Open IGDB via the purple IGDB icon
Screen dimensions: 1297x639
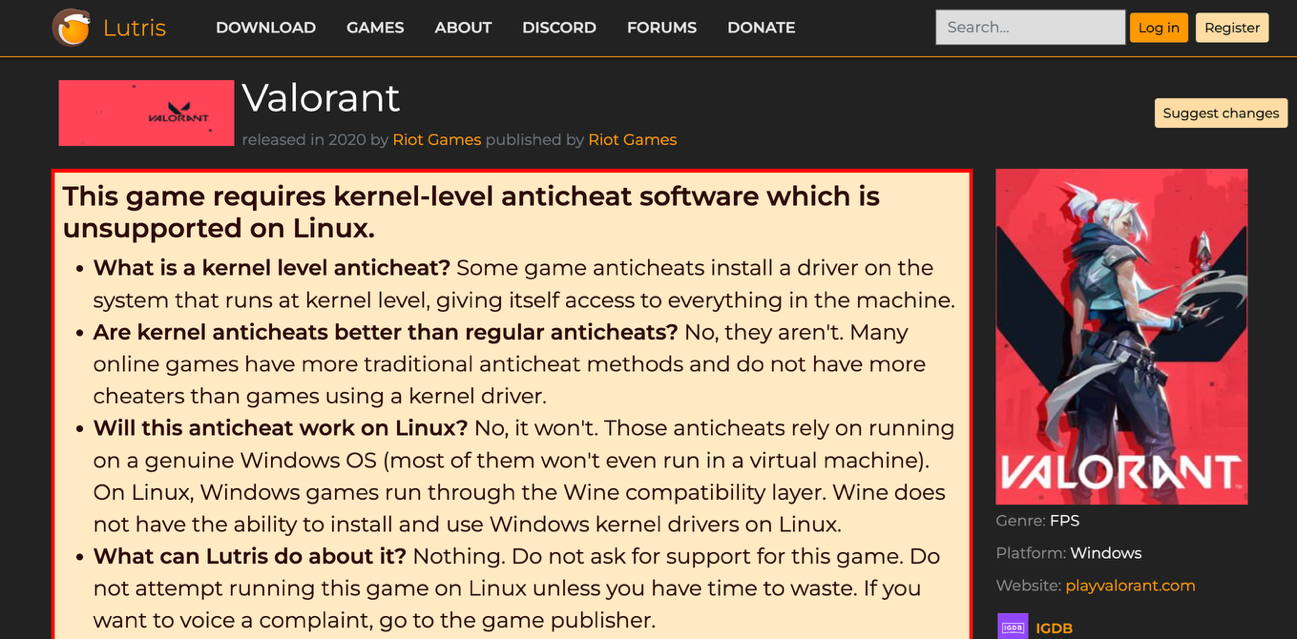click(x=1012, y=626)
